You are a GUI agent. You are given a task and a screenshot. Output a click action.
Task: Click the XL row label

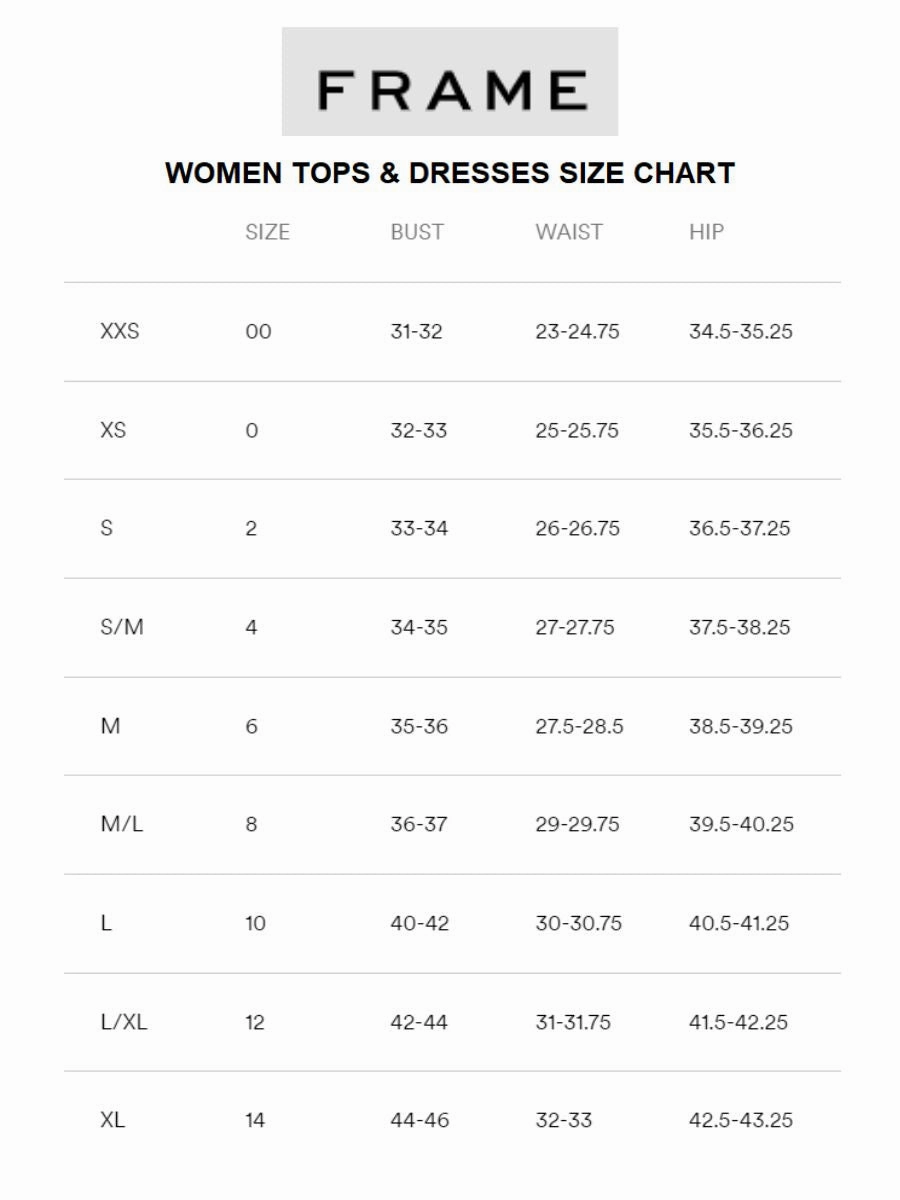[113, 1120]
